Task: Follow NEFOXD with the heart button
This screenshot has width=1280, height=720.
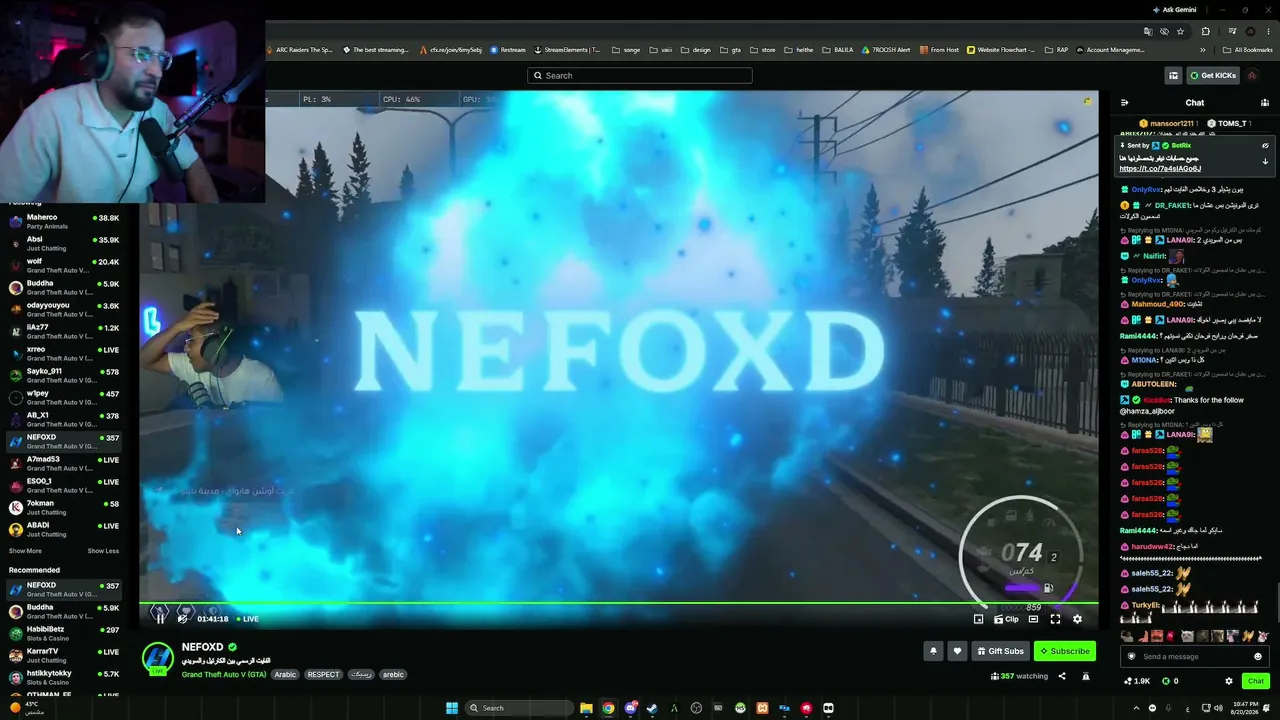Action: pos(957,651)
